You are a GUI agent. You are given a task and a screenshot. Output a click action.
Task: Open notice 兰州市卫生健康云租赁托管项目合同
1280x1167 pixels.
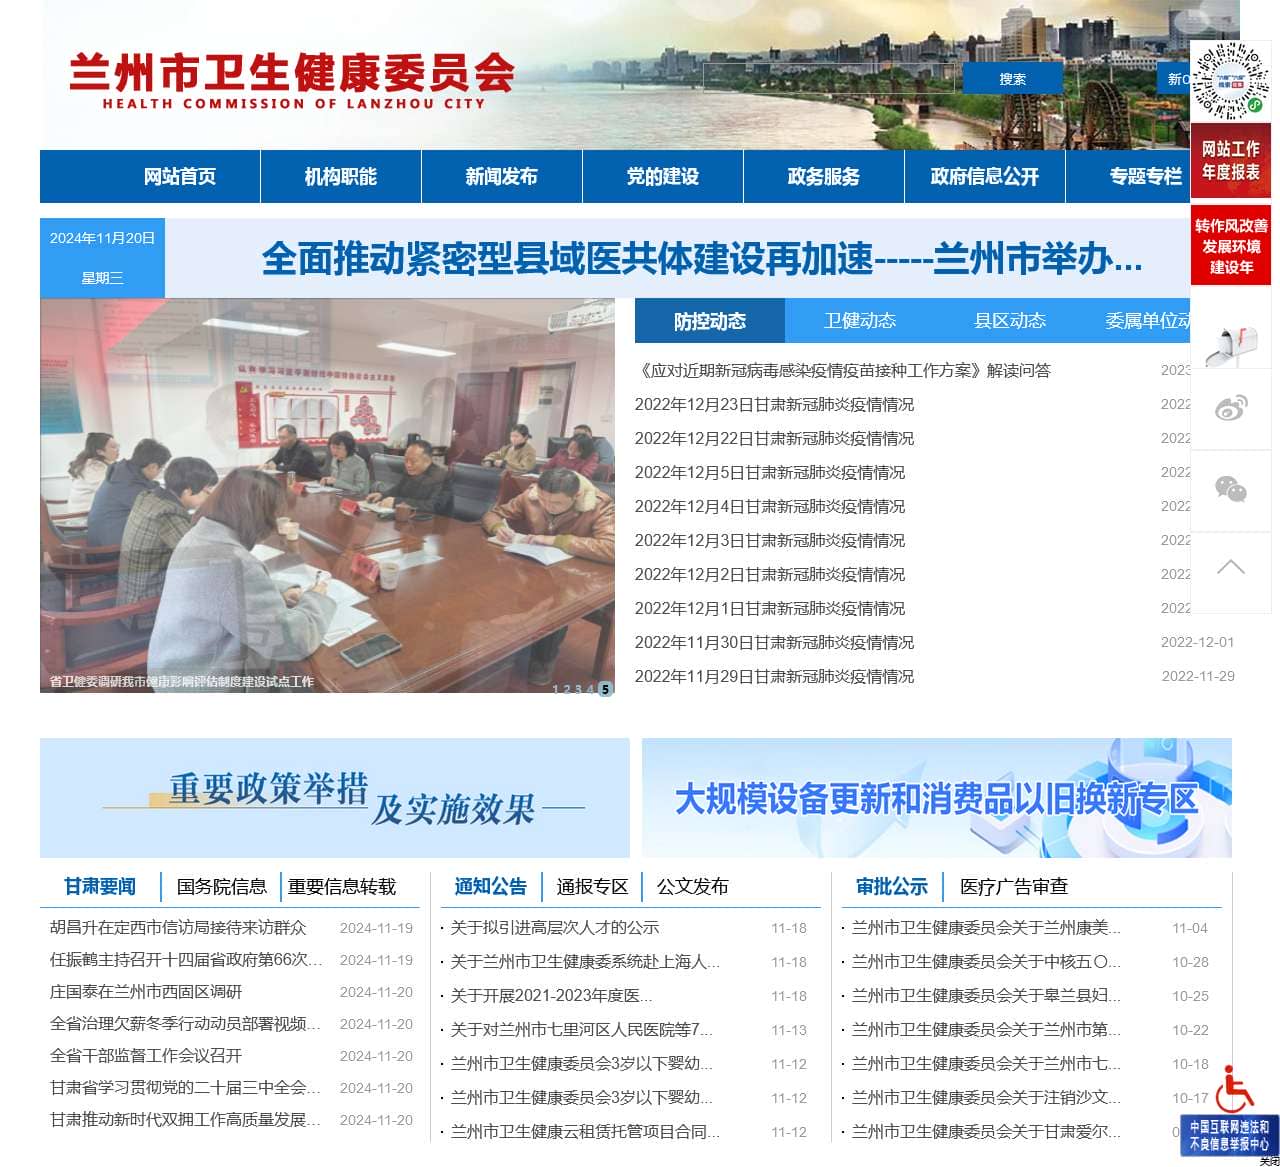[x=585, y=1131]
